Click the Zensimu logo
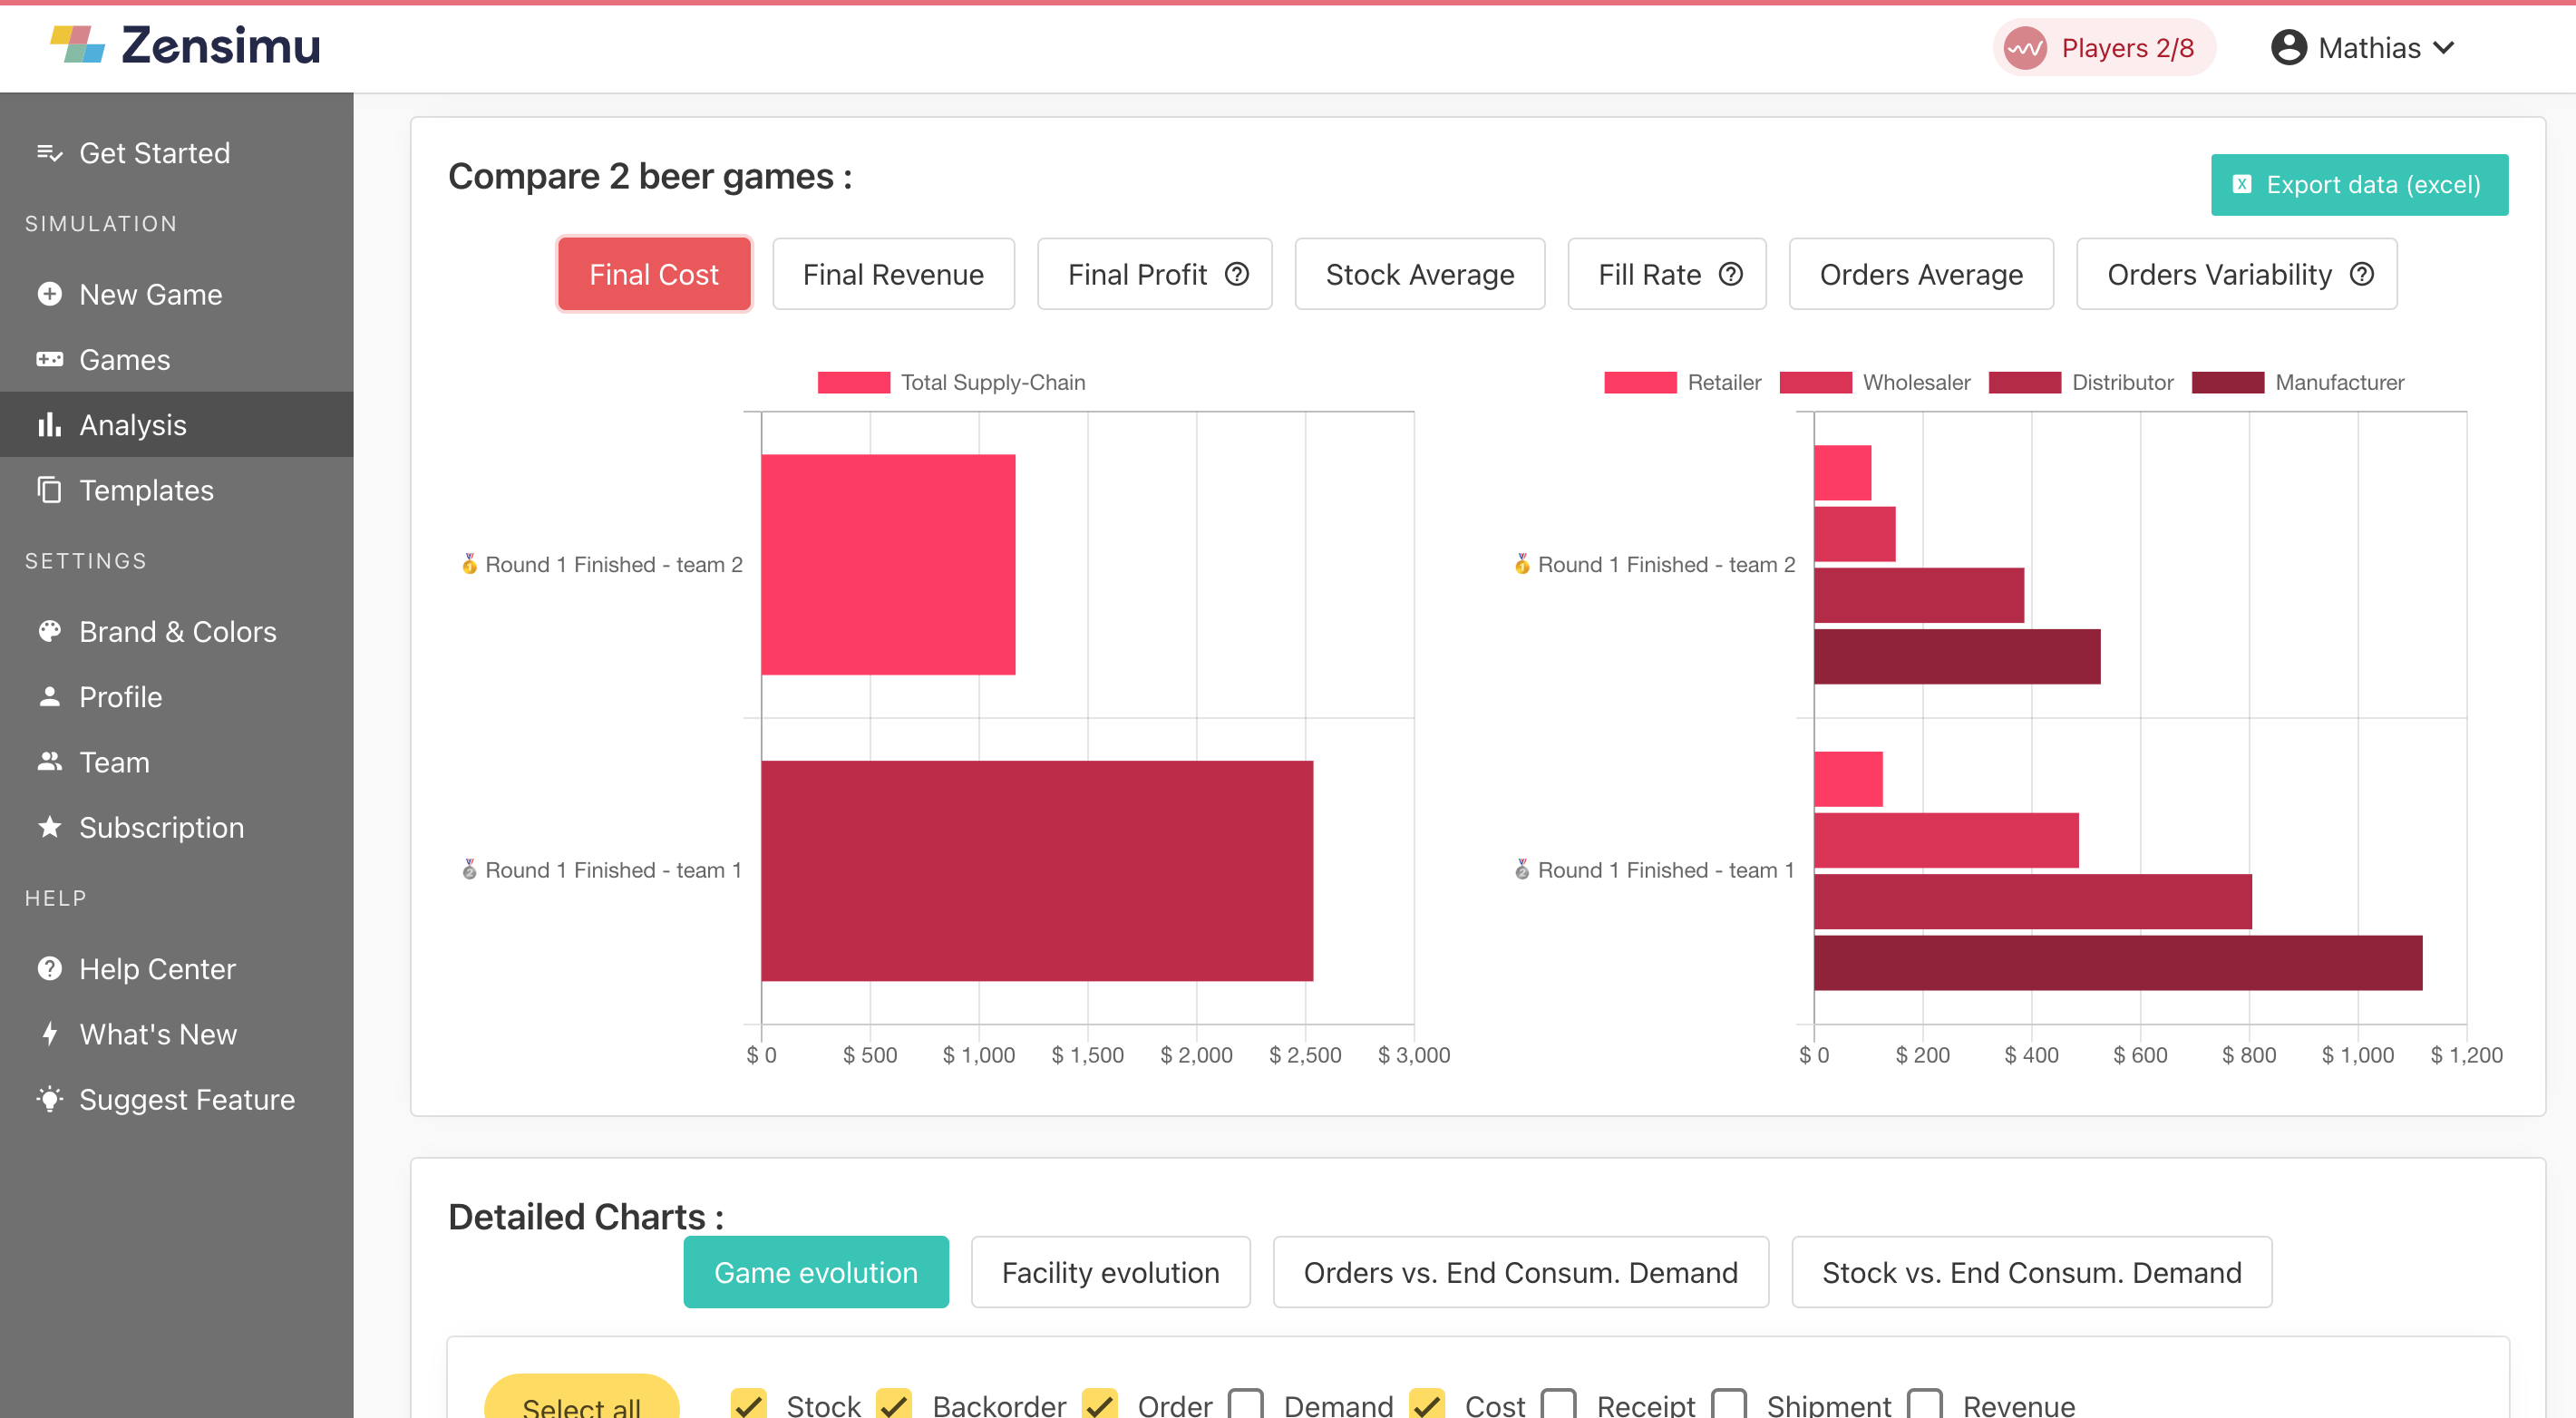This screenshot has height=1418, width=2576. [186, 45]
